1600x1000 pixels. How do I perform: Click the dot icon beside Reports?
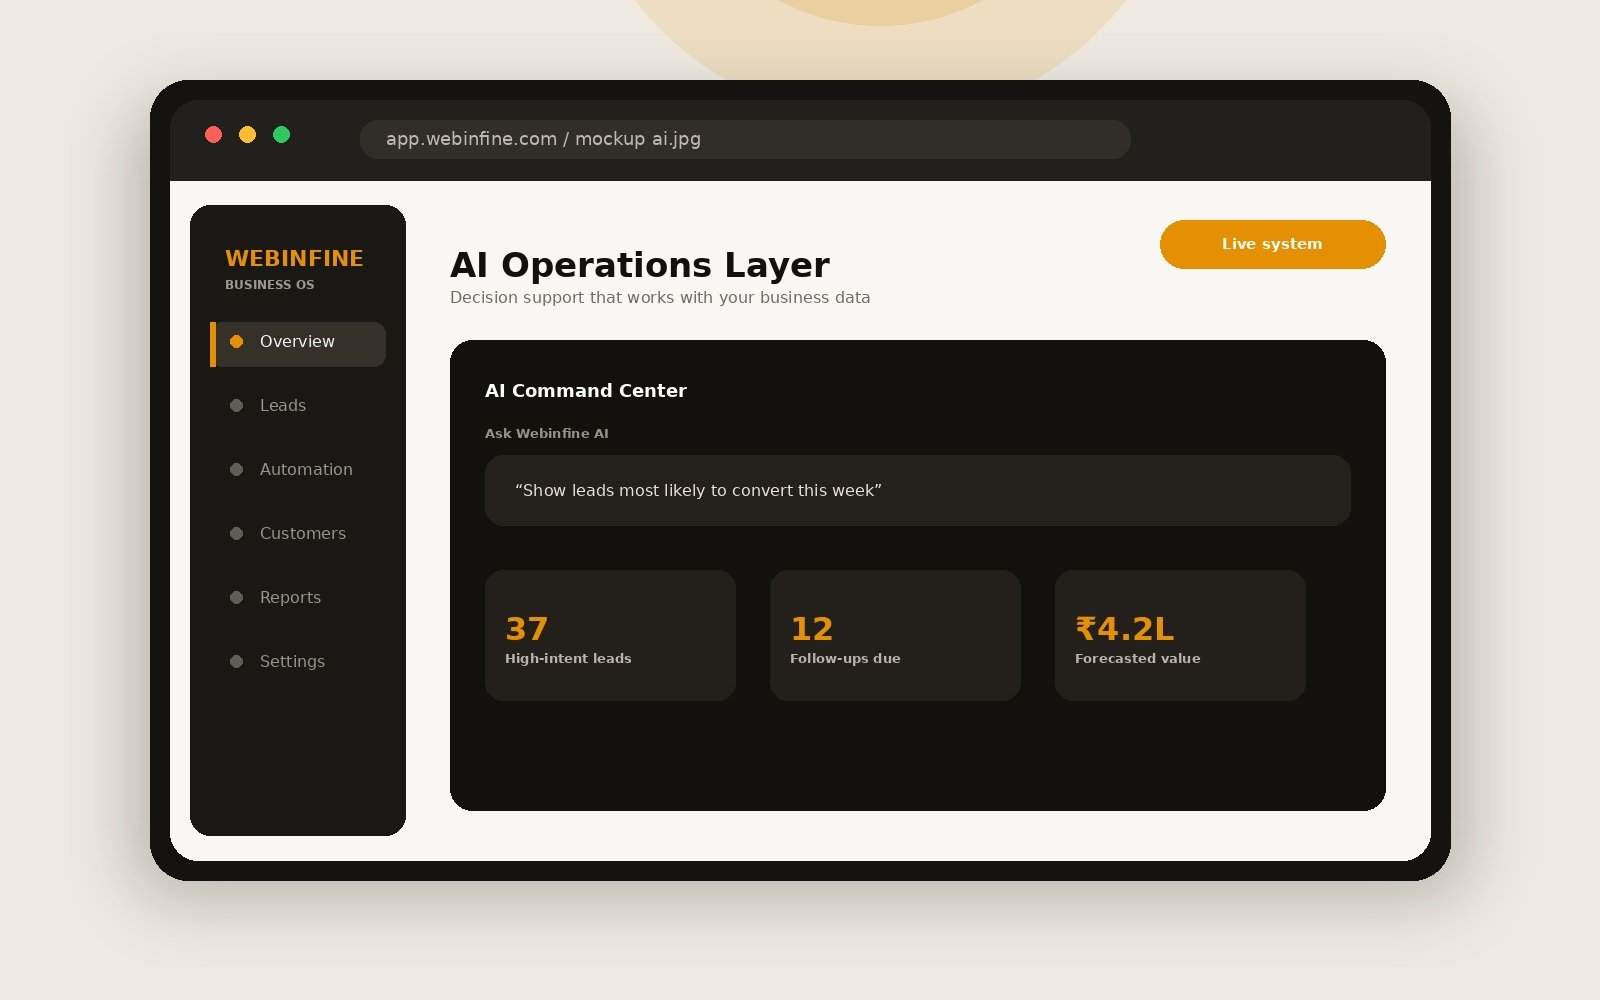(237, 598)
